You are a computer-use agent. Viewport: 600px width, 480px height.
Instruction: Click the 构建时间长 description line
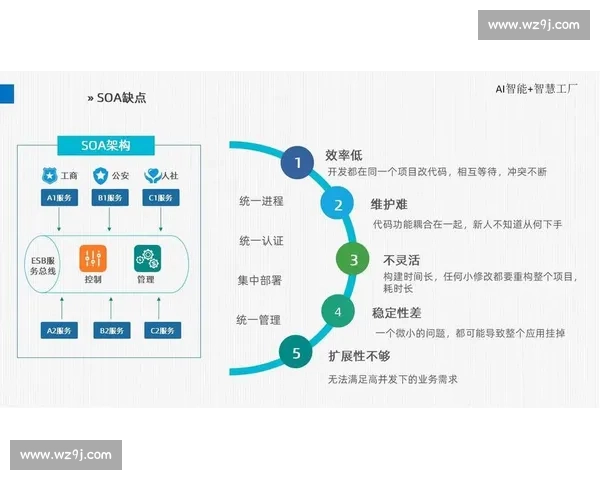(x=481, y=282)
